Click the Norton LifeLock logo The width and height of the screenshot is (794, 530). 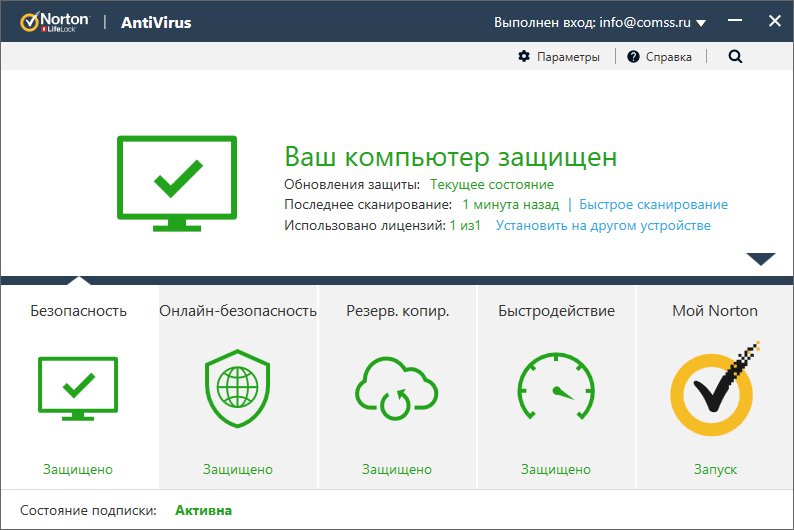point(55,22)
